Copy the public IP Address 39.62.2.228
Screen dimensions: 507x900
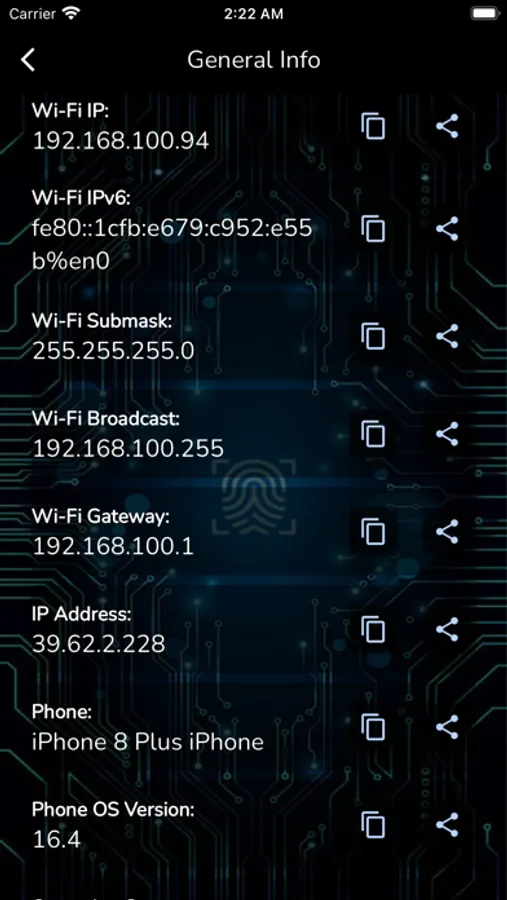373,630
